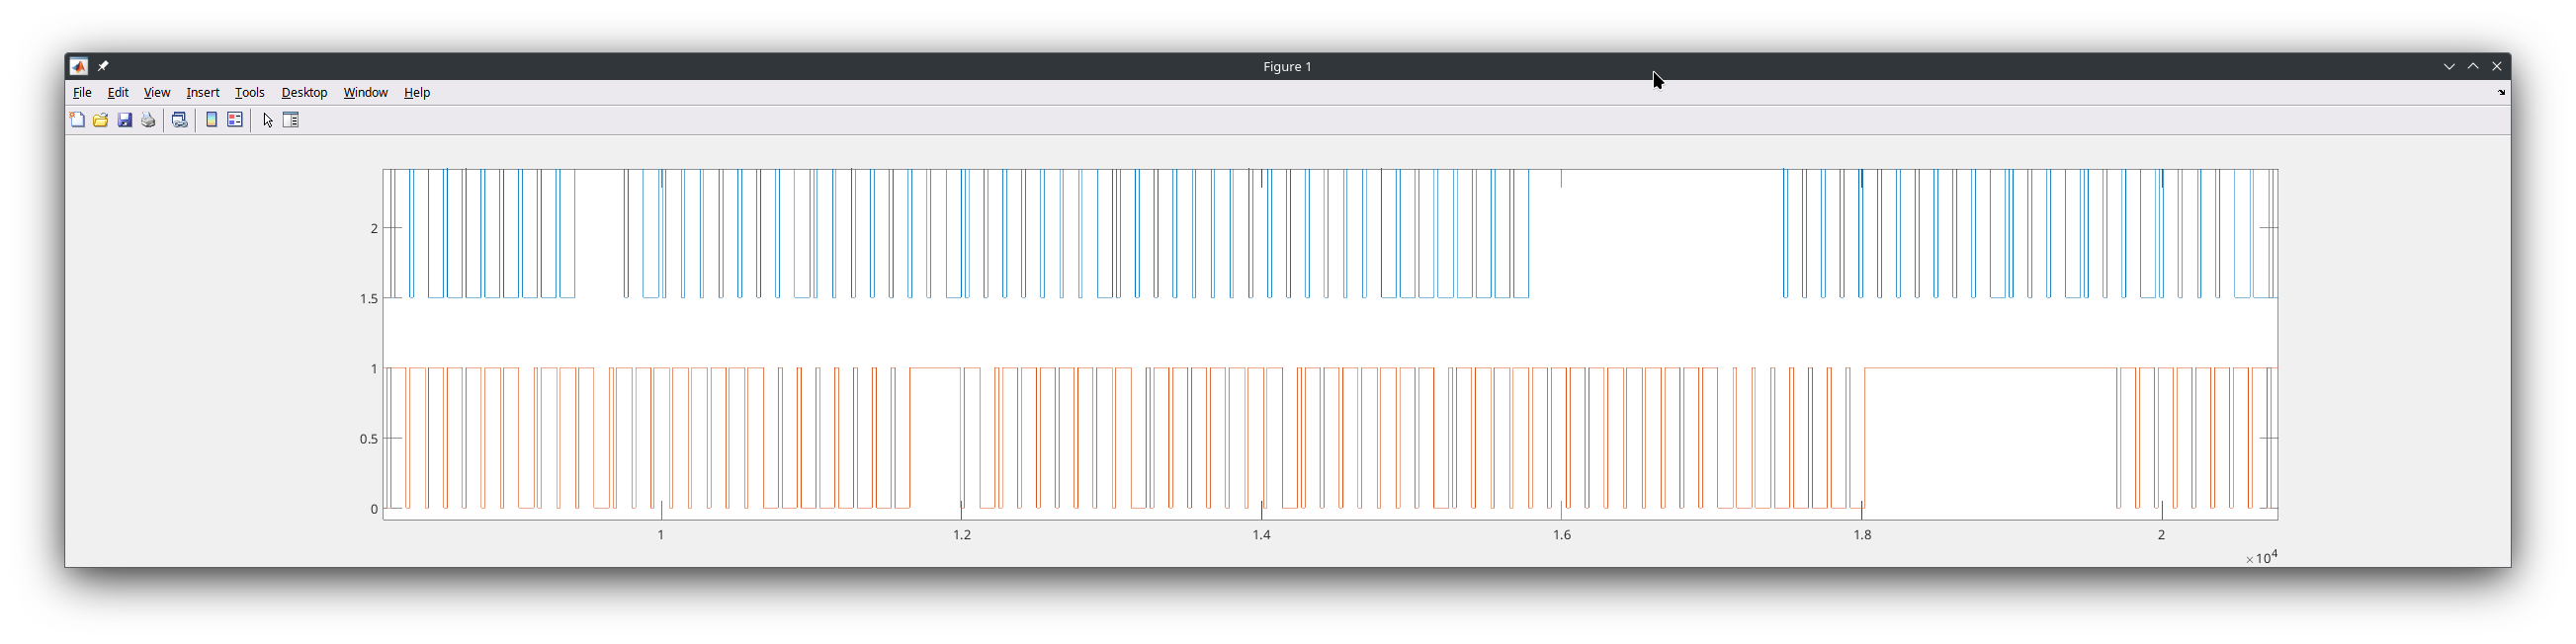Viewport: 2576px width, 644px height.
Task: Open the File menu
Action: click(x=82, y=92)
